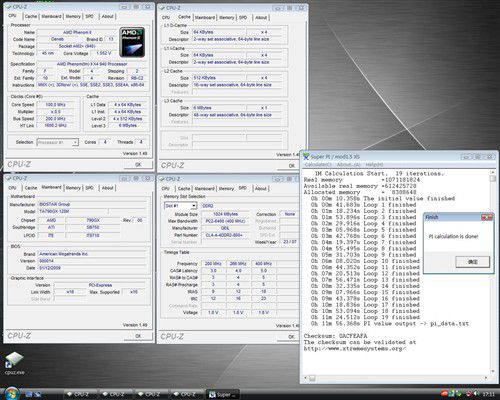
Task: Click the Super PI taskbar button
Action: click(222, 395)
